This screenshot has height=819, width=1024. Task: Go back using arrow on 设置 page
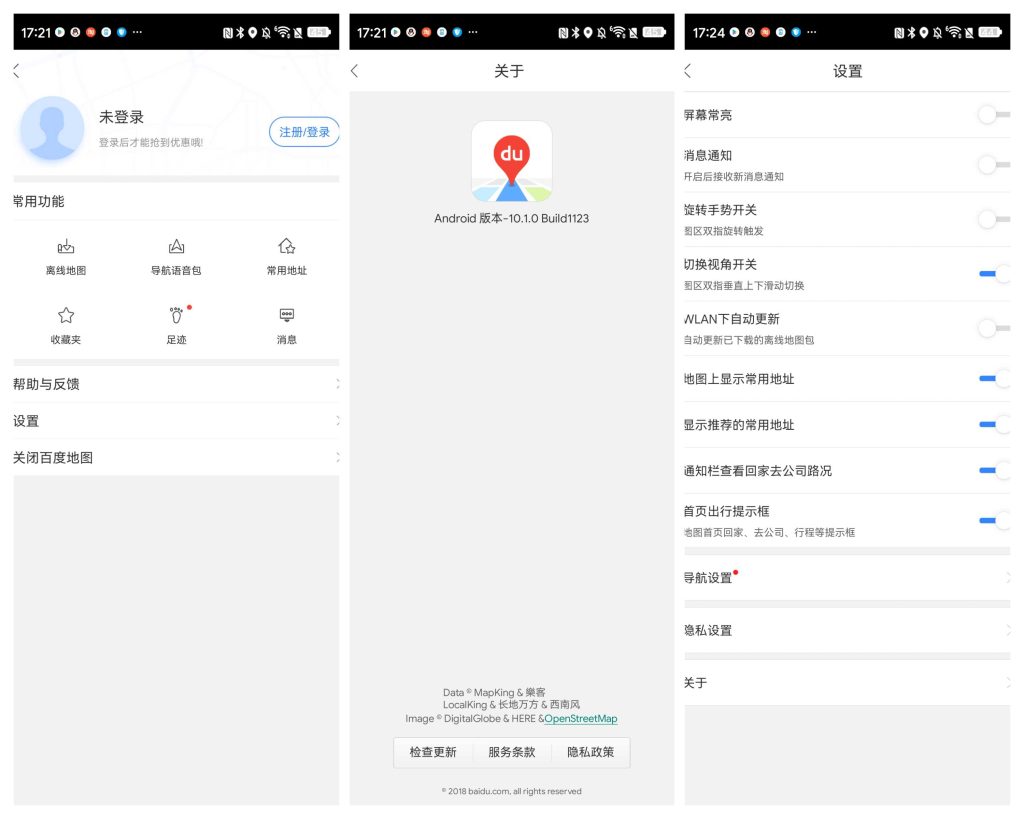[688, 71]
